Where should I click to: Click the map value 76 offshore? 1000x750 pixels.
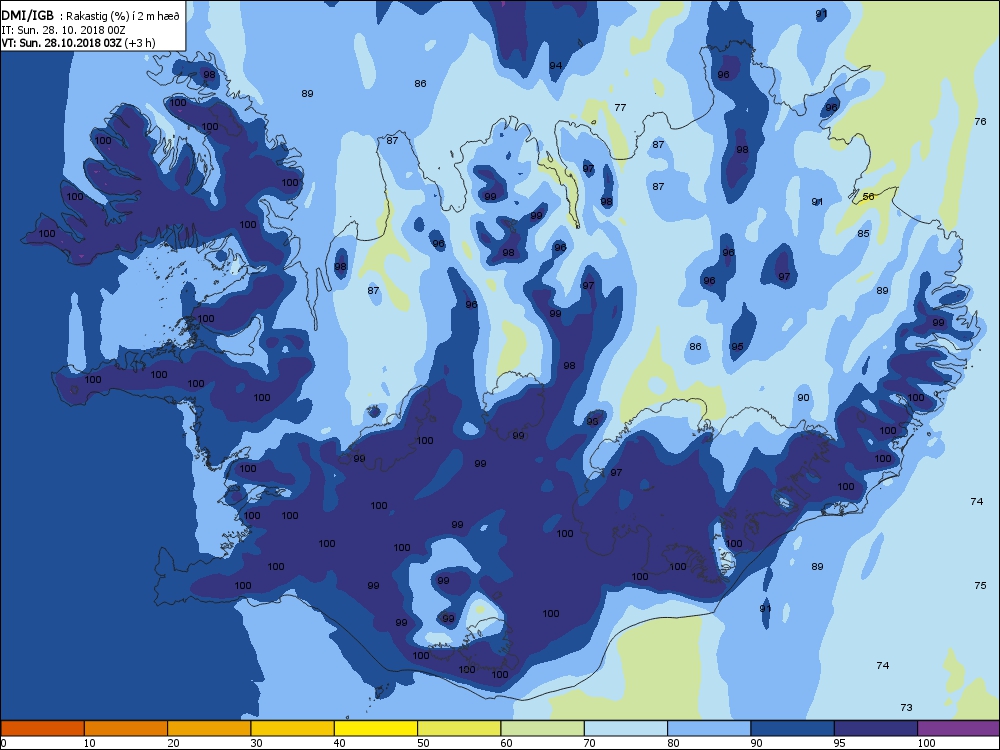coord(980,121)
